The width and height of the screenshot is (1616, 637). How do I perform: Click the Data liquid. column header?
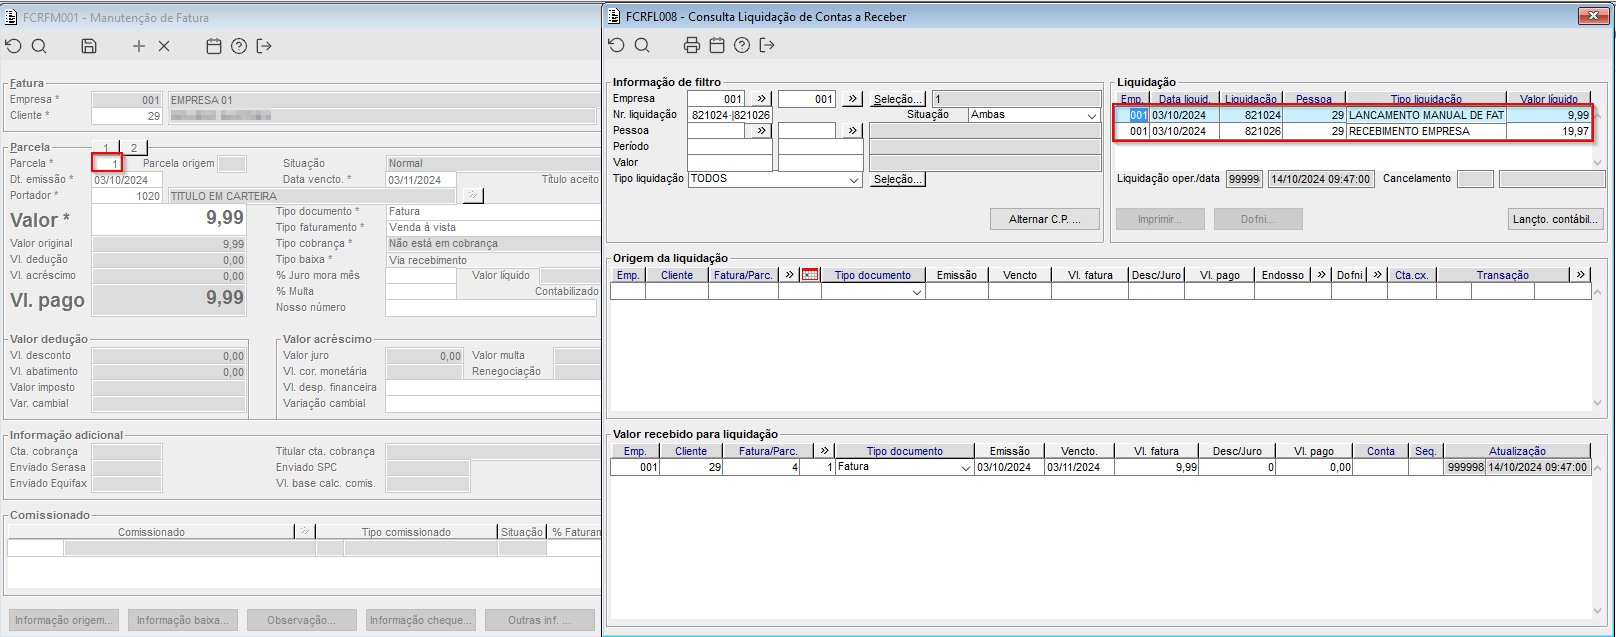[1184, 99]
